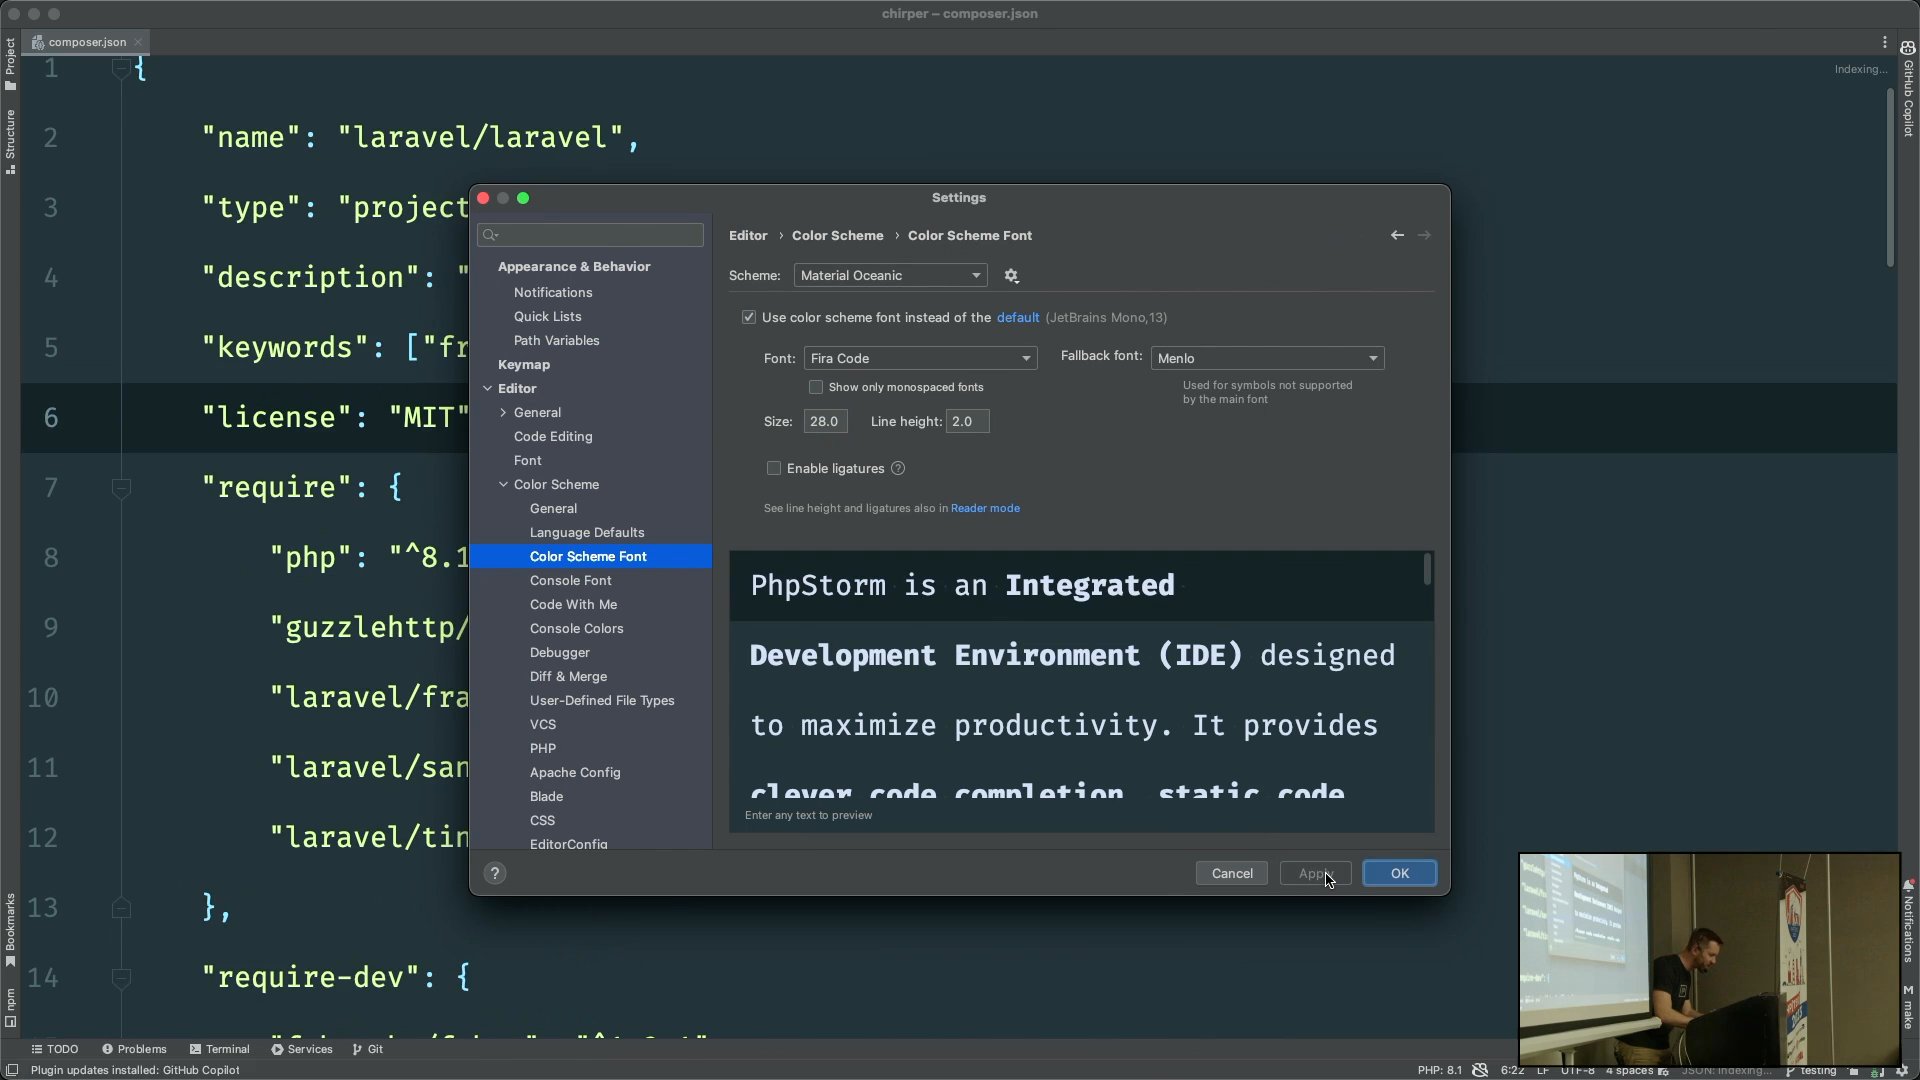
Task: Open the Problems tool window
Action: [x=134, y=1049]
